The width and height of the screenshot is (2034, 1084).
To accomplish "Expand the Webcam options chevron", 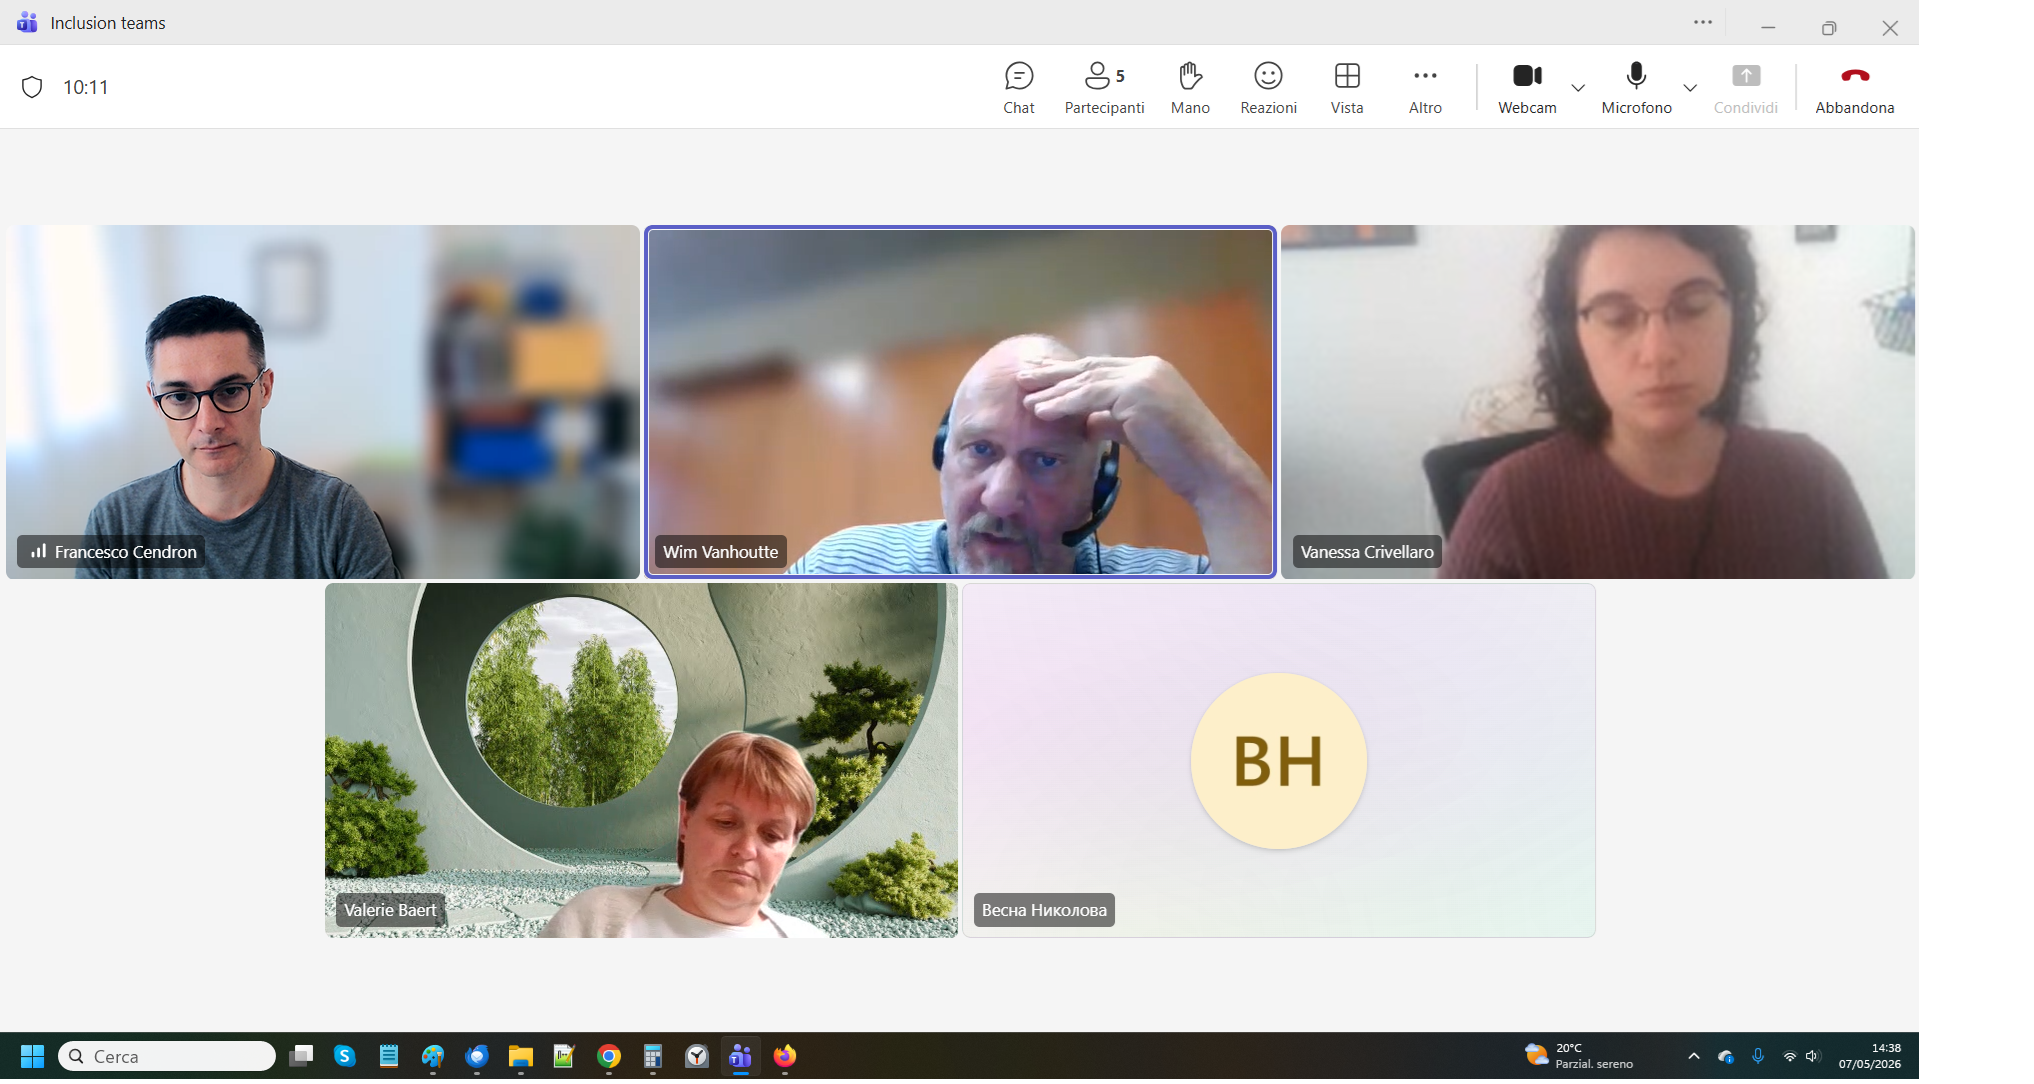I will click(1578, 88).
